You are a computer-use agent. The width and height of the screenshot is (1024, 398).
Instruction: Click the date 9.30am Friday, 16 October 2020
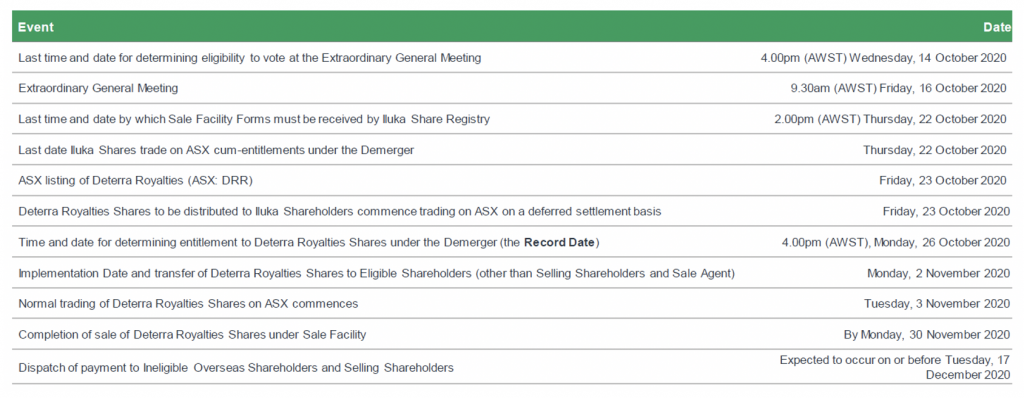pos(899,88)
